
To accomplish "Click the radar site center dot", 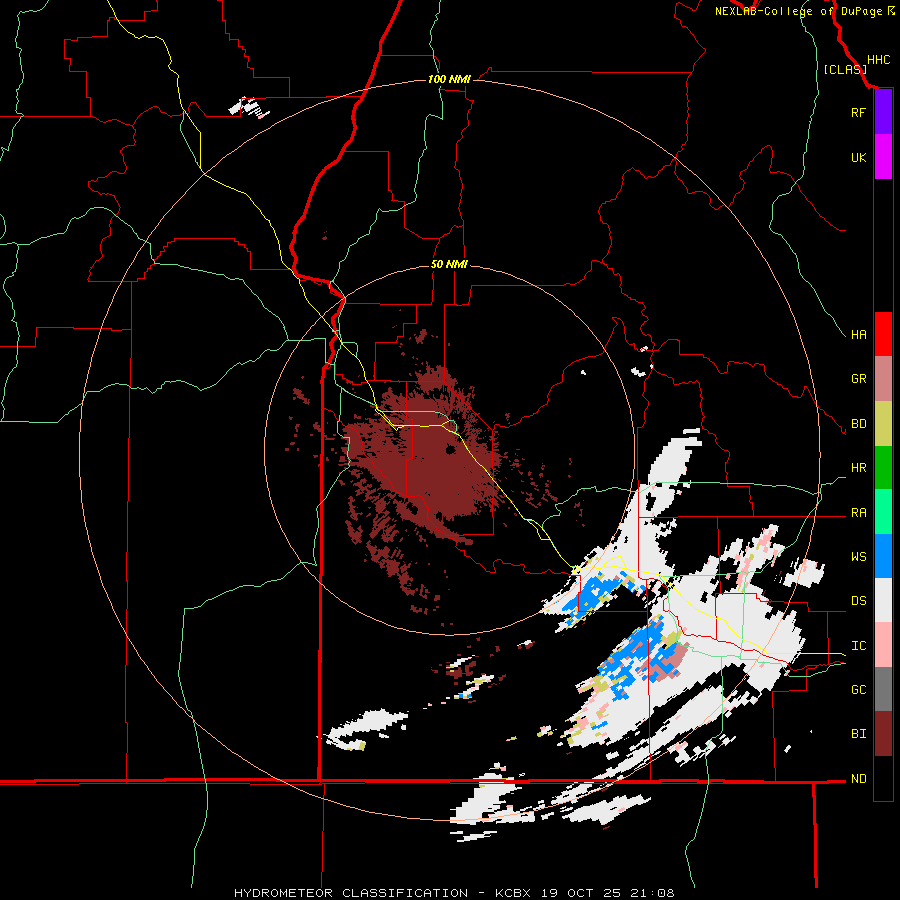I will click(451, 451).
